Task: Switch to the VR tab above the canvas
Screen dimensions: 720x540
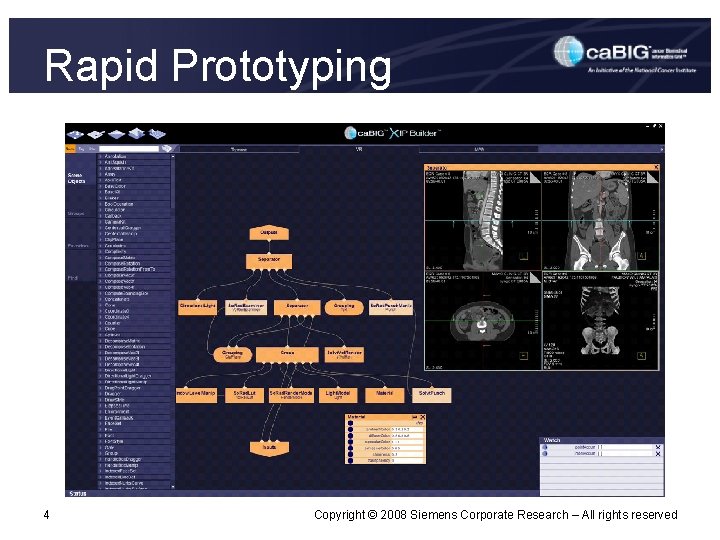Action: coord(359,149)
